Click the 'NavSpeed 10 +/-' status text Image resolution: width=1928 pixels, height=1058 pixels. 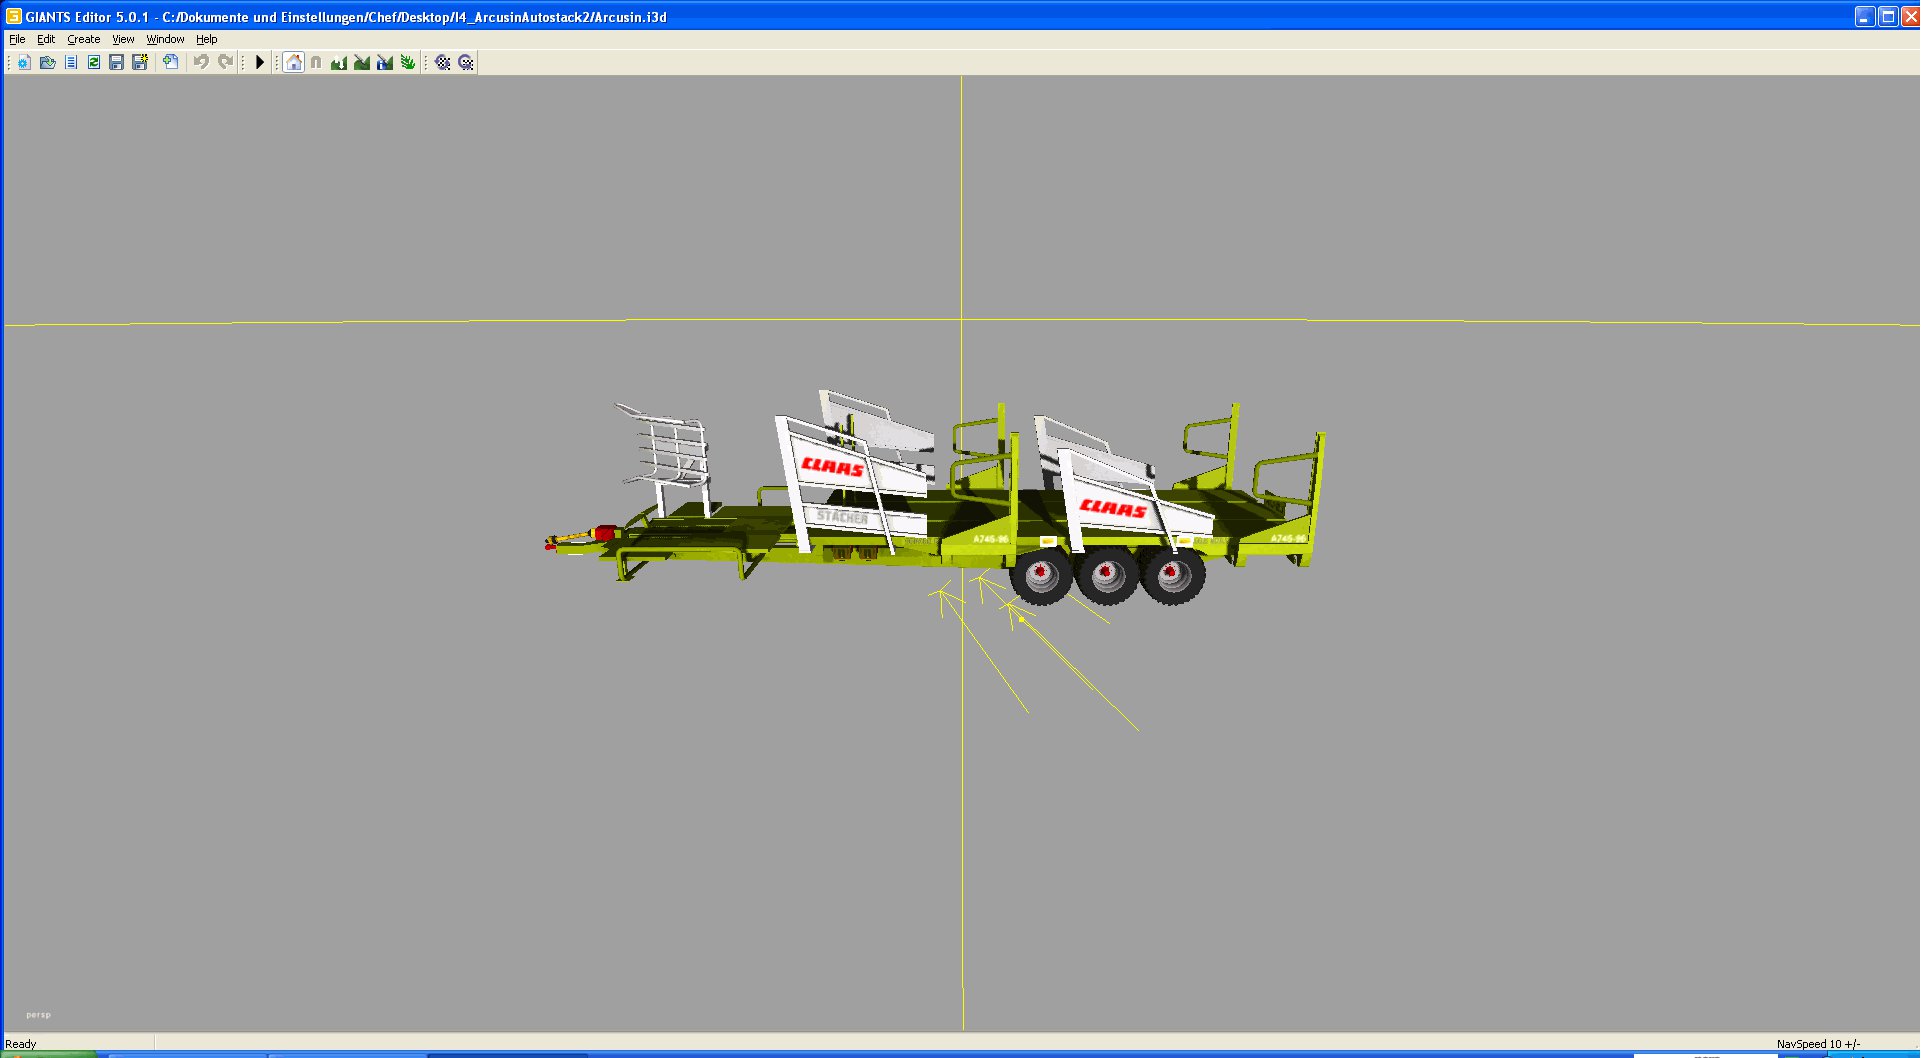[1818, 1043]
